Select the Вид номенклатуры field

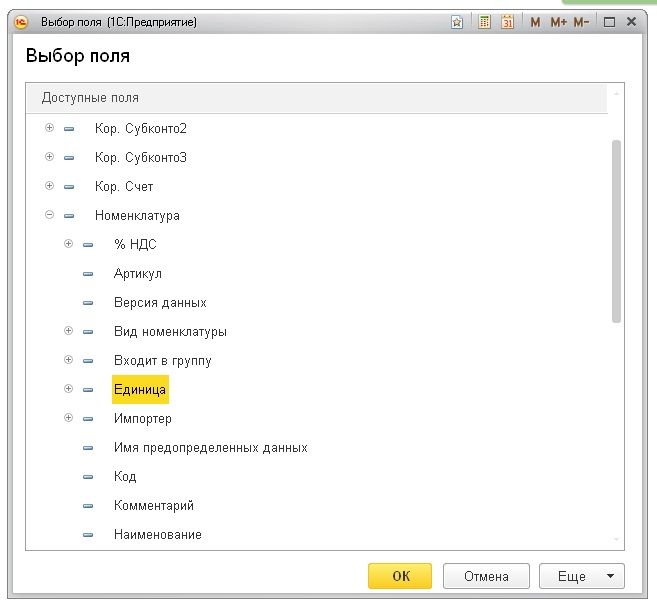point(170,331)
